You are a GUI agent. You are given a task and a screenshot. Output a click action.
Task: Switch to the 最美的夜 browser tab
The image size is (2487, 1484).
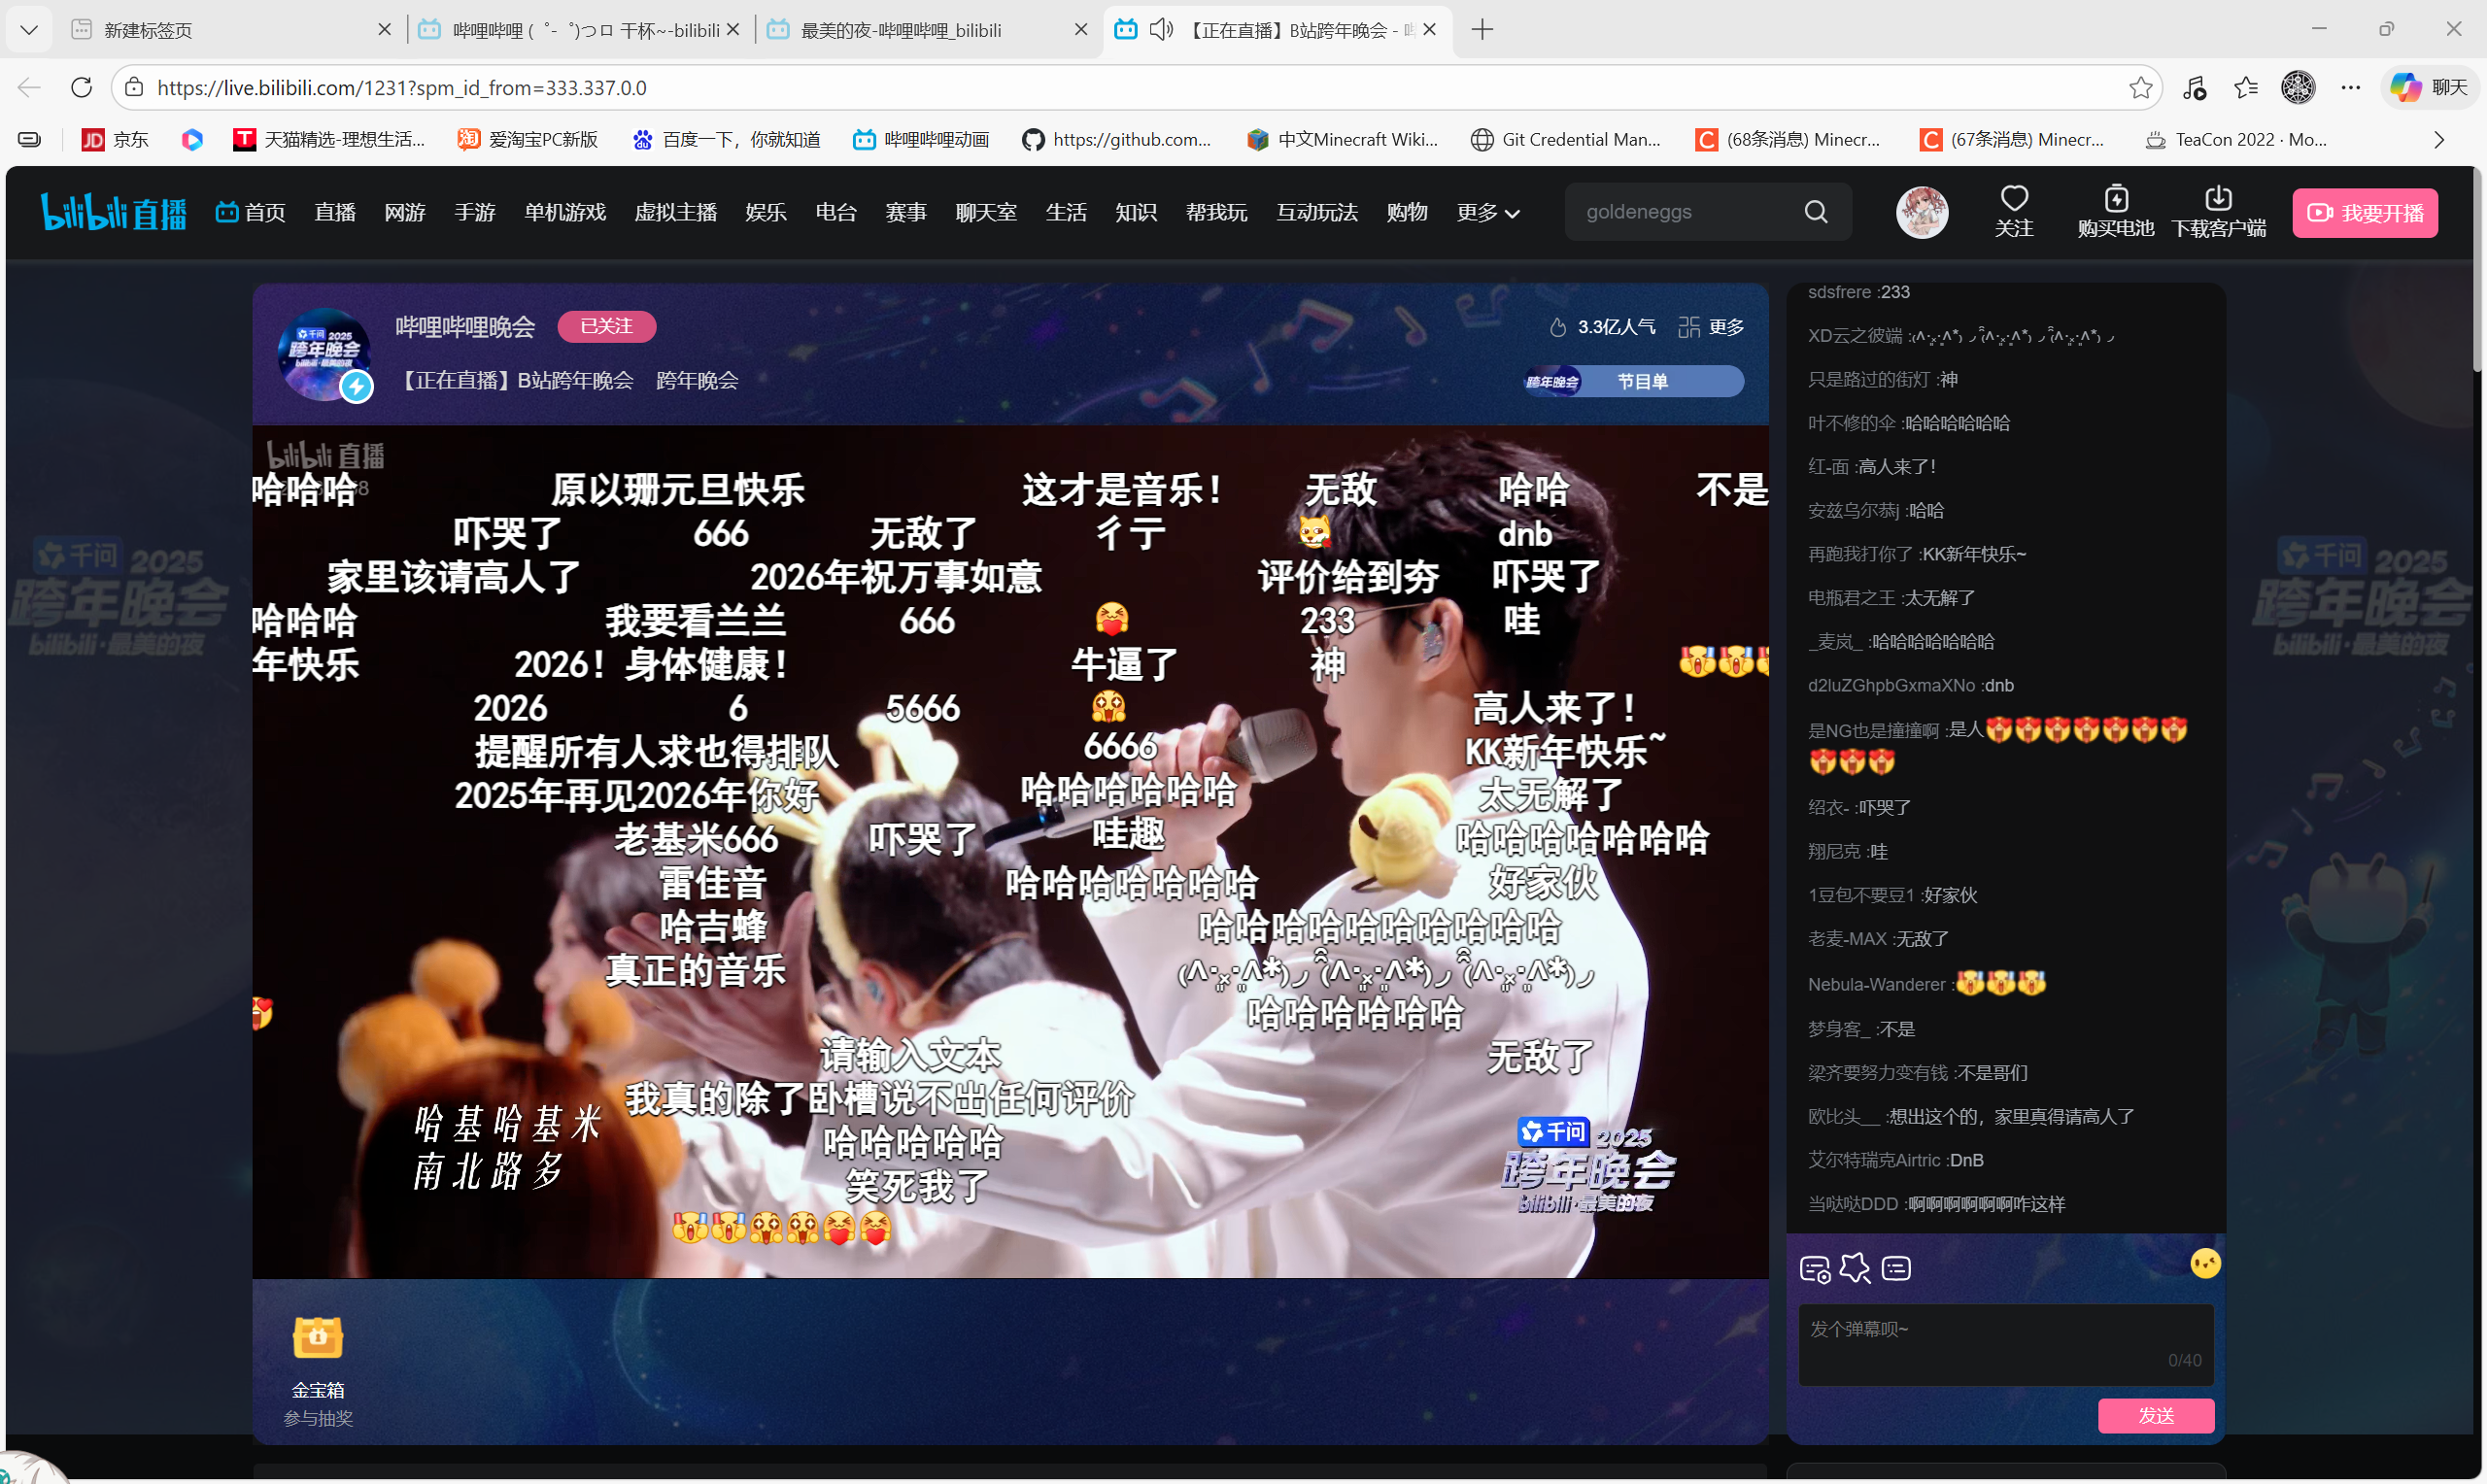coord(900,30)
